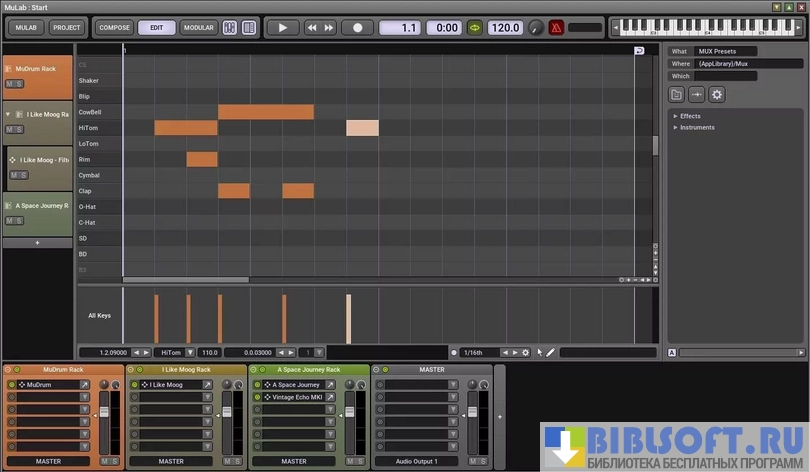The width and height of the screenshot is (810, 472).
Task: Click the red metronome icon
Action: 556,28
